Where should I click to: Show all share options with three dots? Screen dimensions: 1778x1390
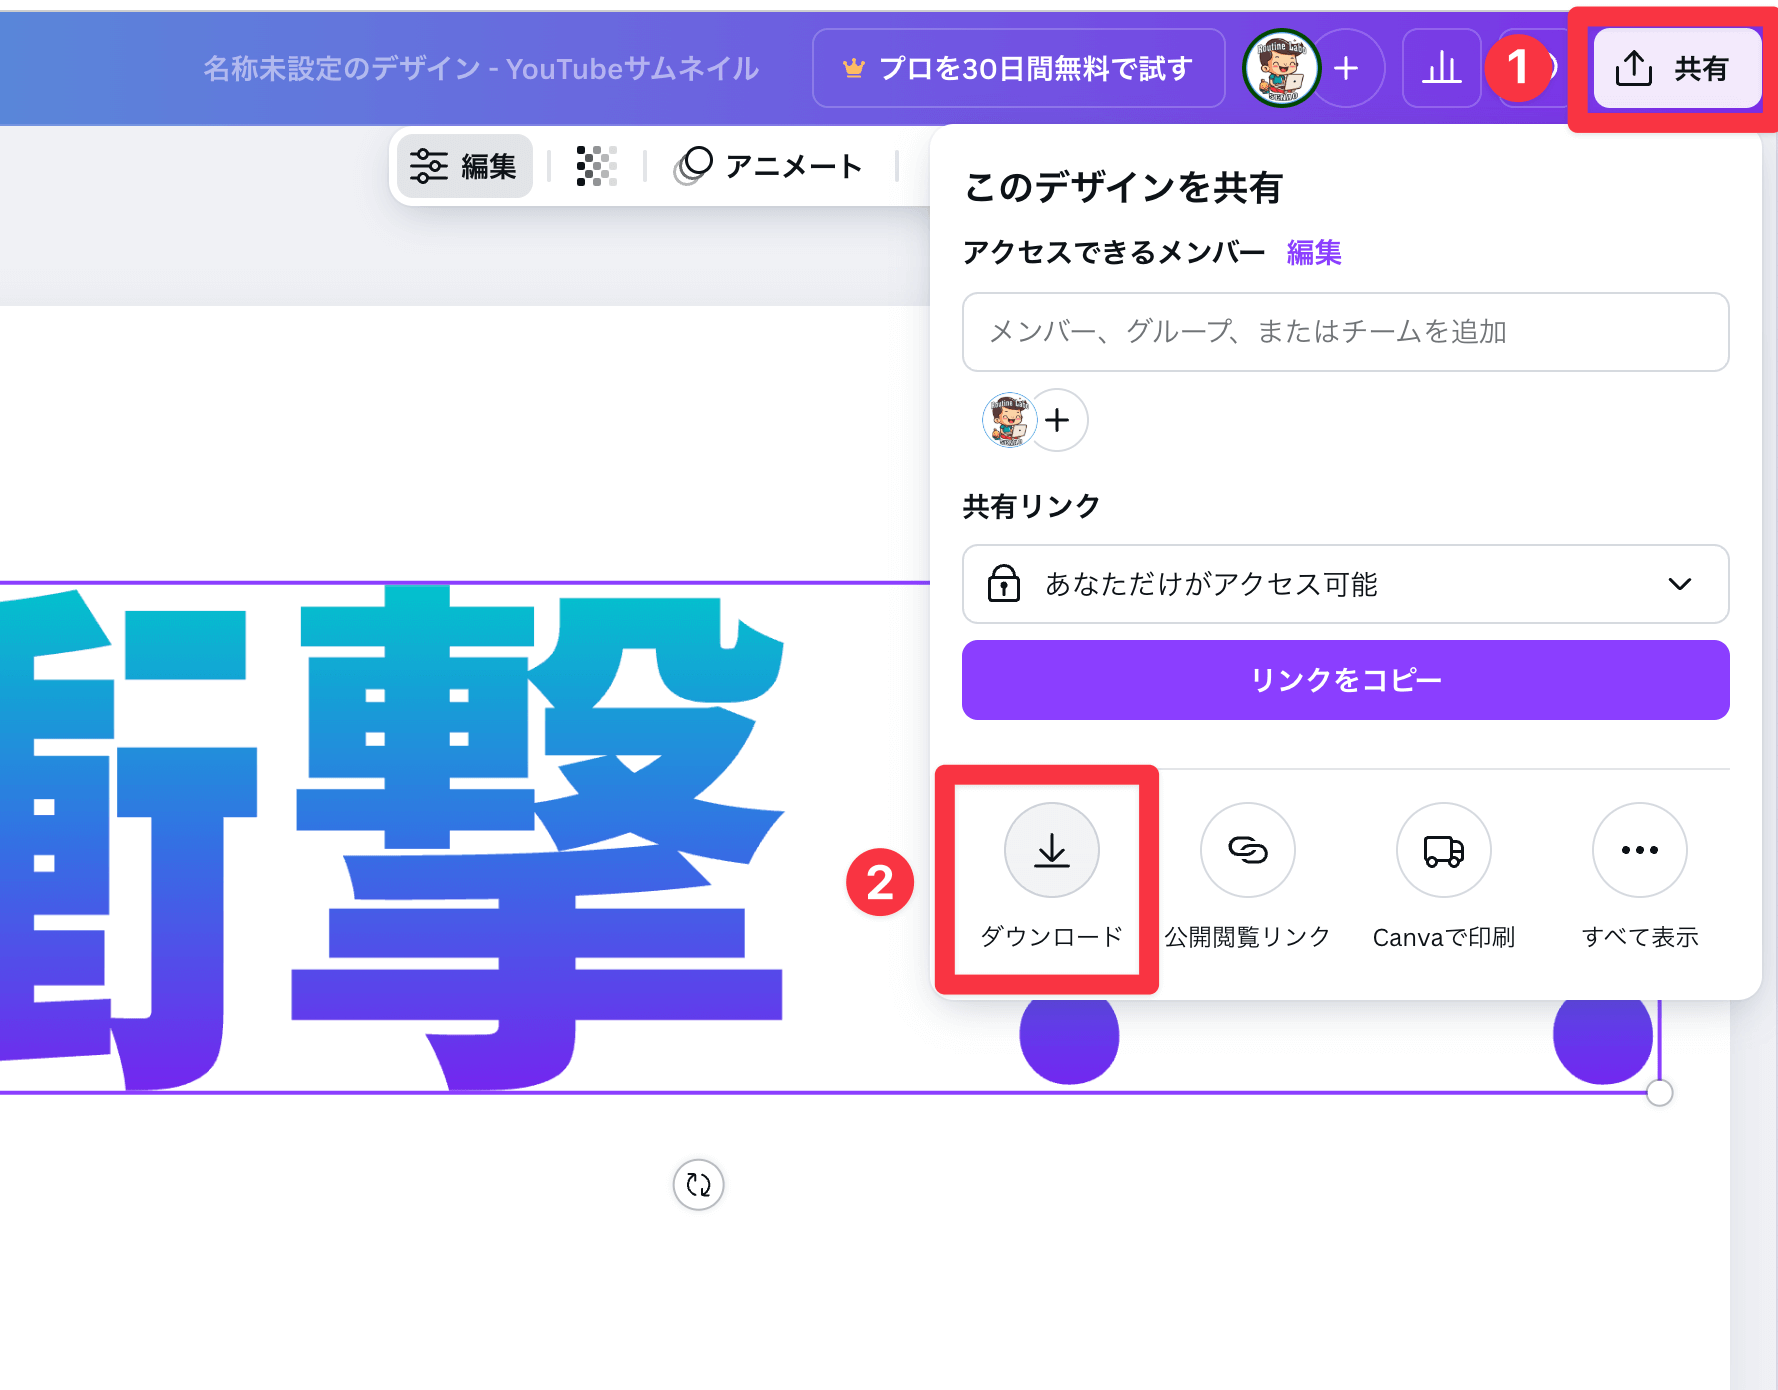tap(1639, 851)
